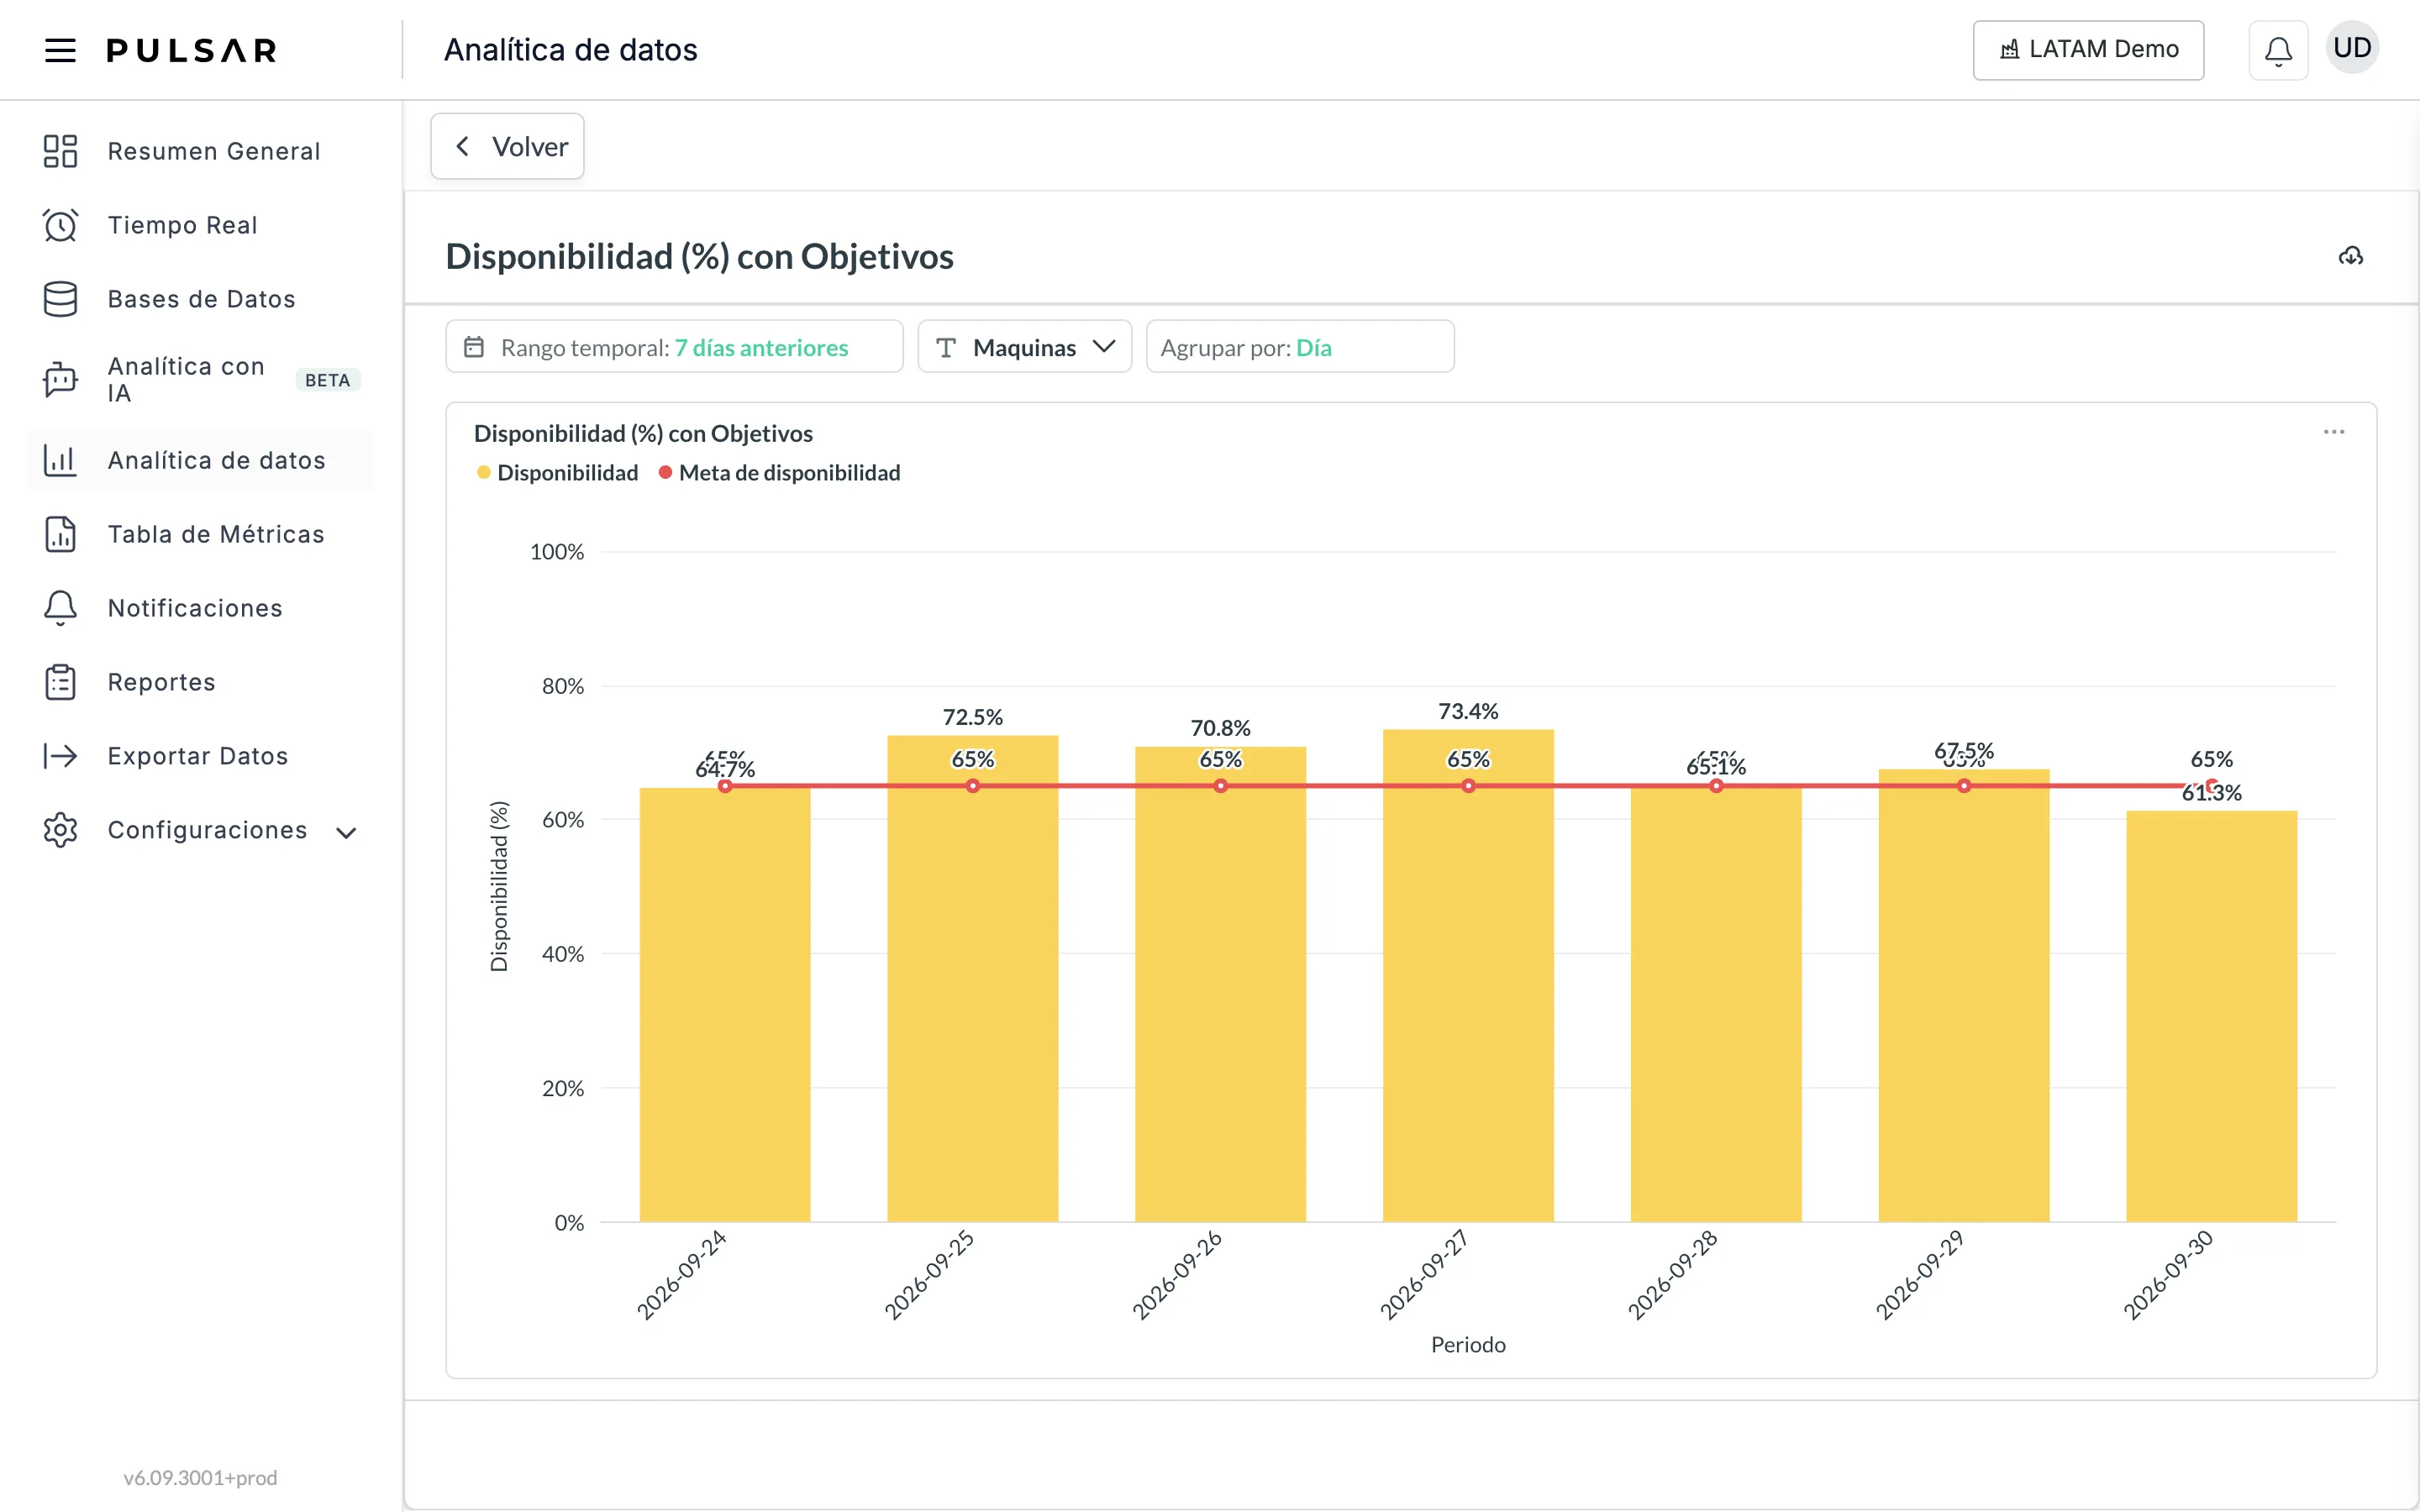Open Agrupar por Día selector
This screenshot has height=1512, width=2420.
1300,347
